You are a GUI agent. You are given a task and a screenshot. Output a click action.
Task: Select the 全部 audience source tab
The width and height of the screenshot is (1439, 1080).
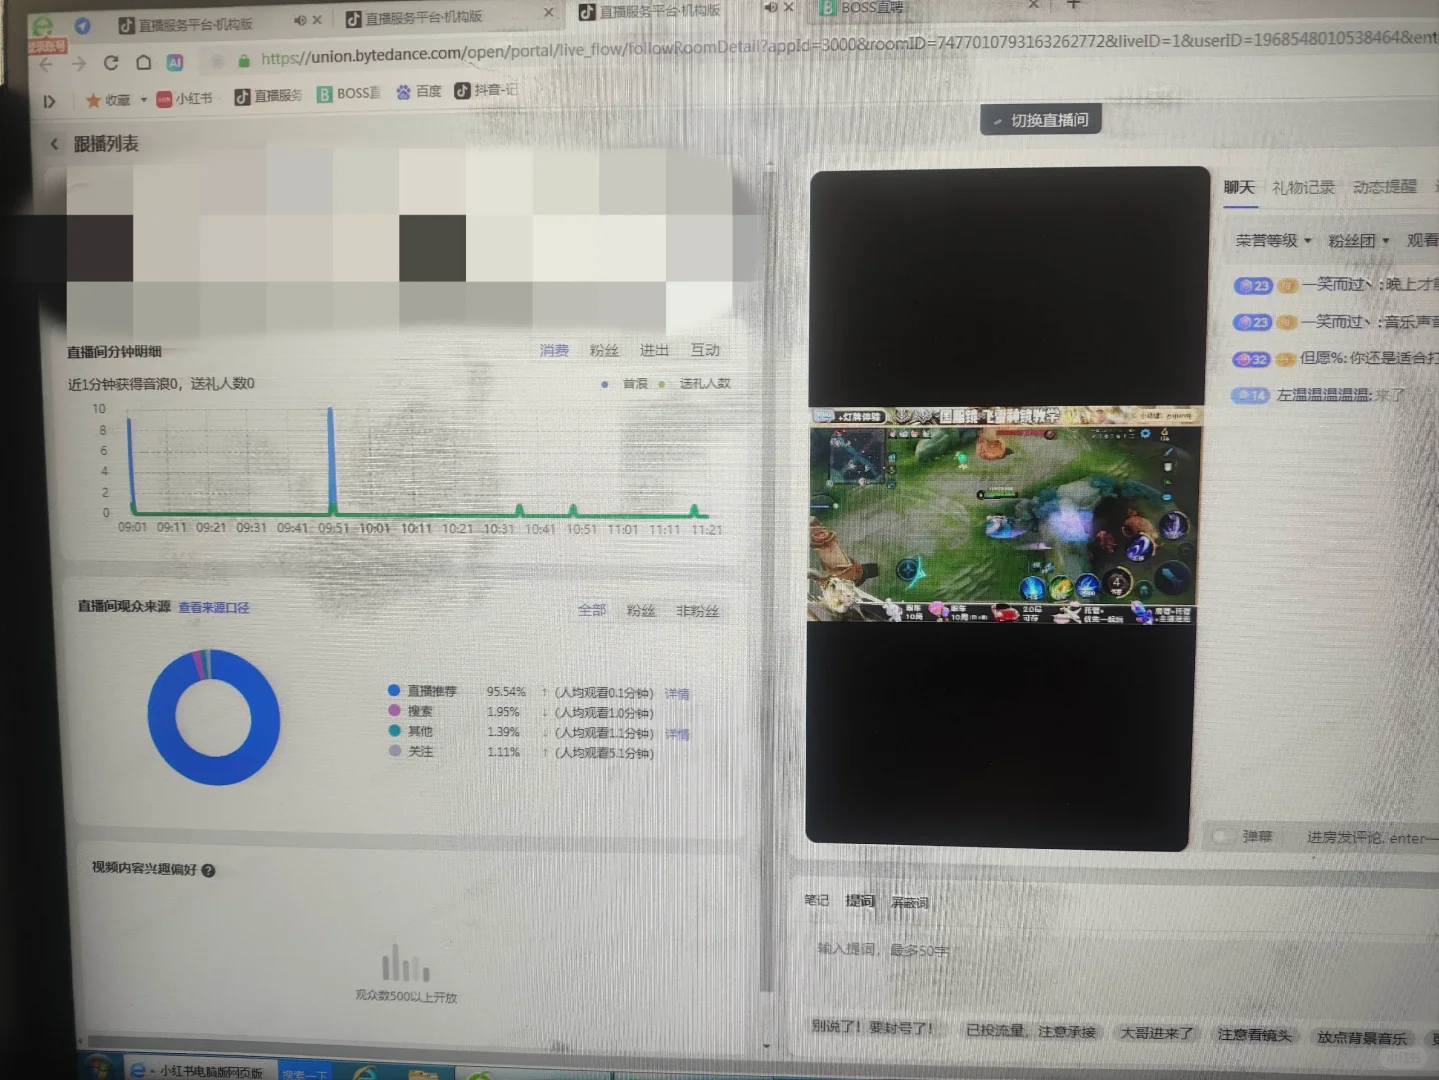(x=592, y=610)
